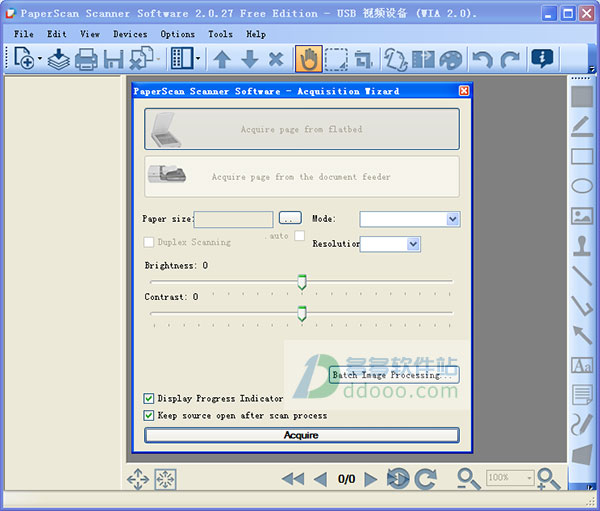Go to the next page
Image resolution: width=600 pixels, height=511 pixels.
[370, 479]
